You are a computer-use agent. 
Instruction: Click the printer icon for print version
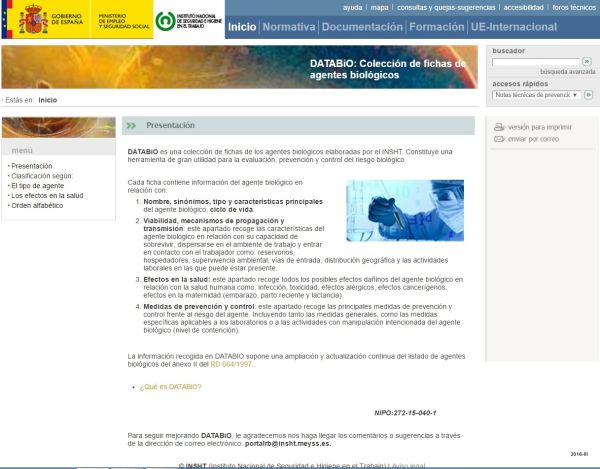(499, 127)
